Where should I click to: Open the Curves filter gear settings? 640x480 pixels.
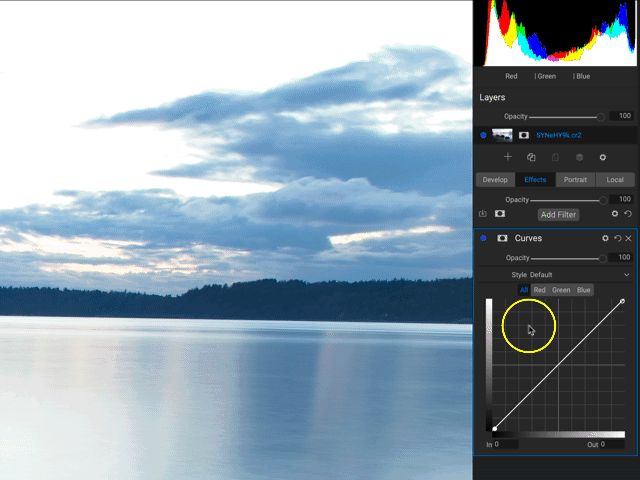coord(605,238)
